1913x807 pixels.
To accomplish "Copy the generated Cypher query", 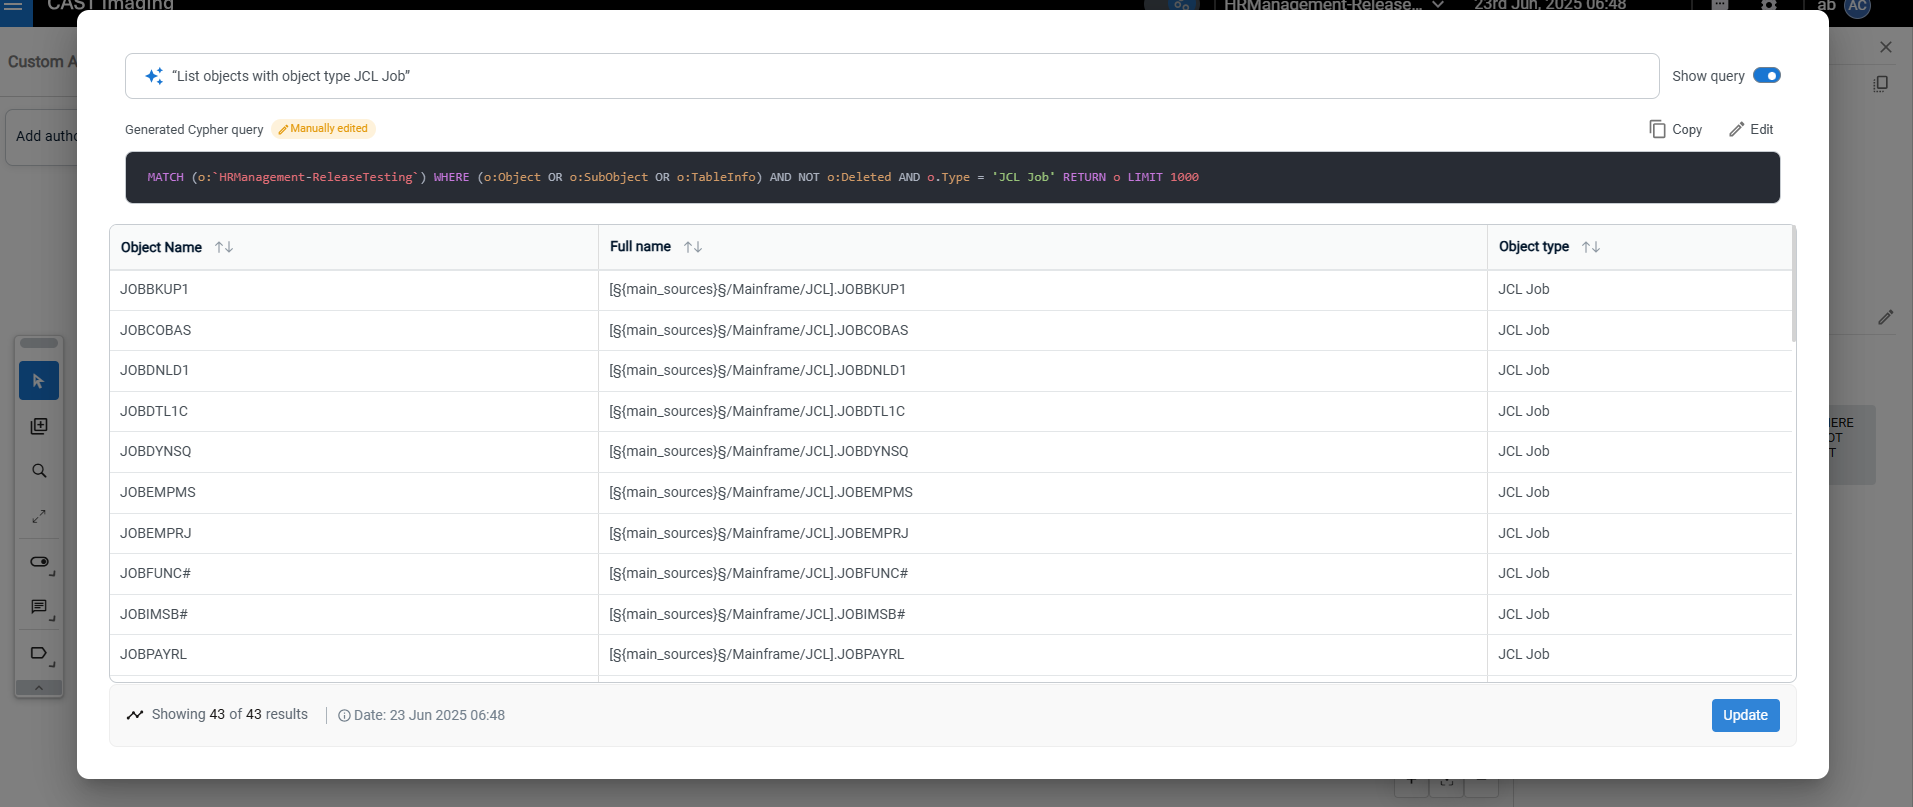I will (x=1676, y=129).
